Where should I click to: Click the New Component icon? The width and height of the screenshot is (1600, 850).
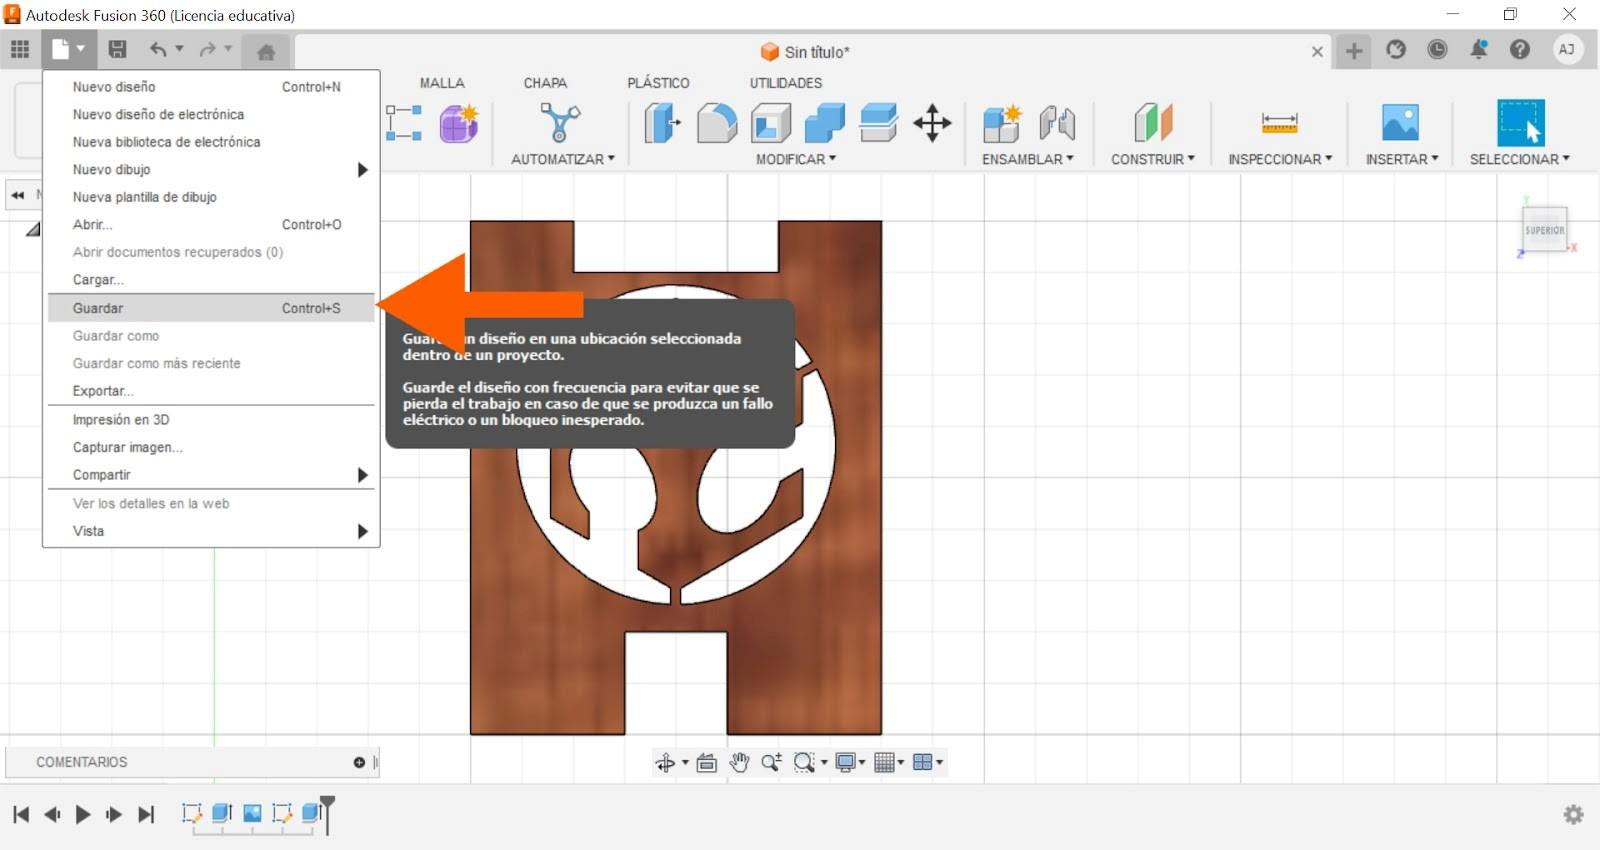(1002, 123)
